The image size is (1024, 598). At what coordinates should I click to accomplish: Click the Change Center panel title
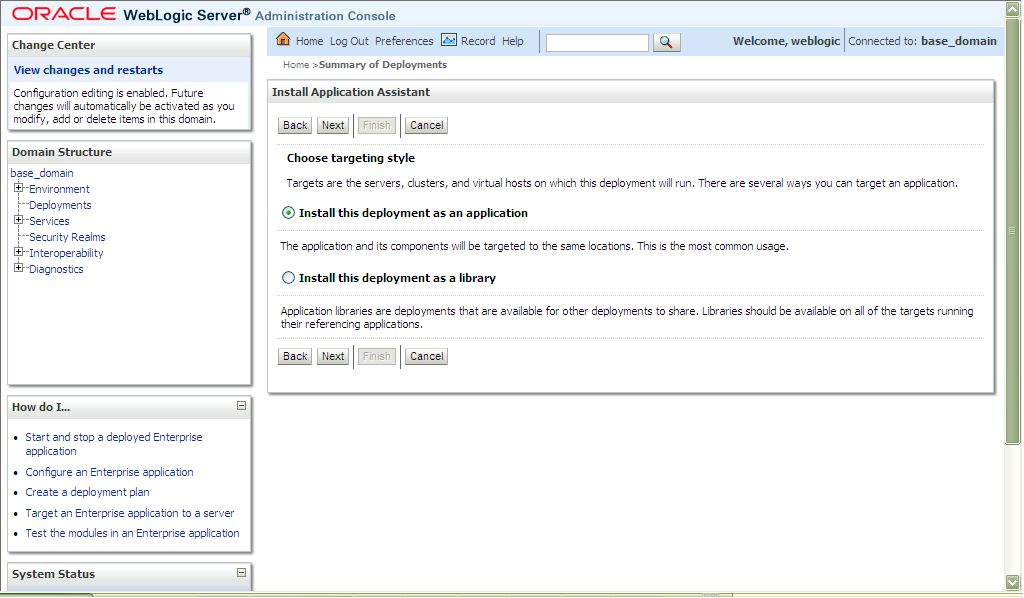[54, 45]
